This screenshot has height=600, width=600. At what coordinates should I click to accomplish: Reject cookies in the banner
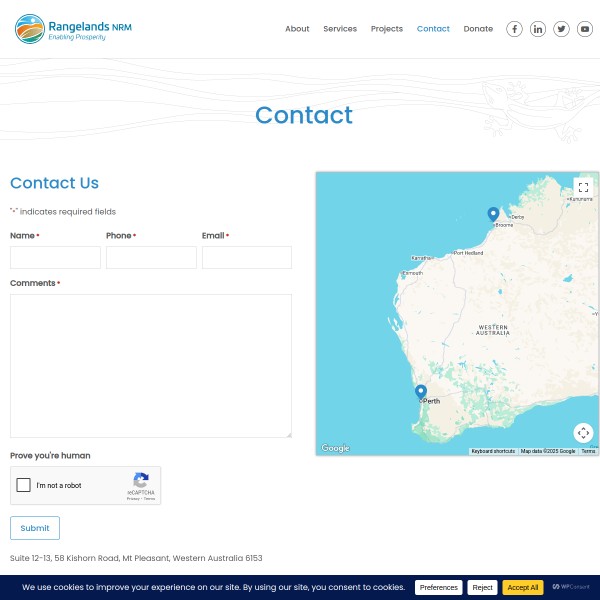(x=482, y=588)
